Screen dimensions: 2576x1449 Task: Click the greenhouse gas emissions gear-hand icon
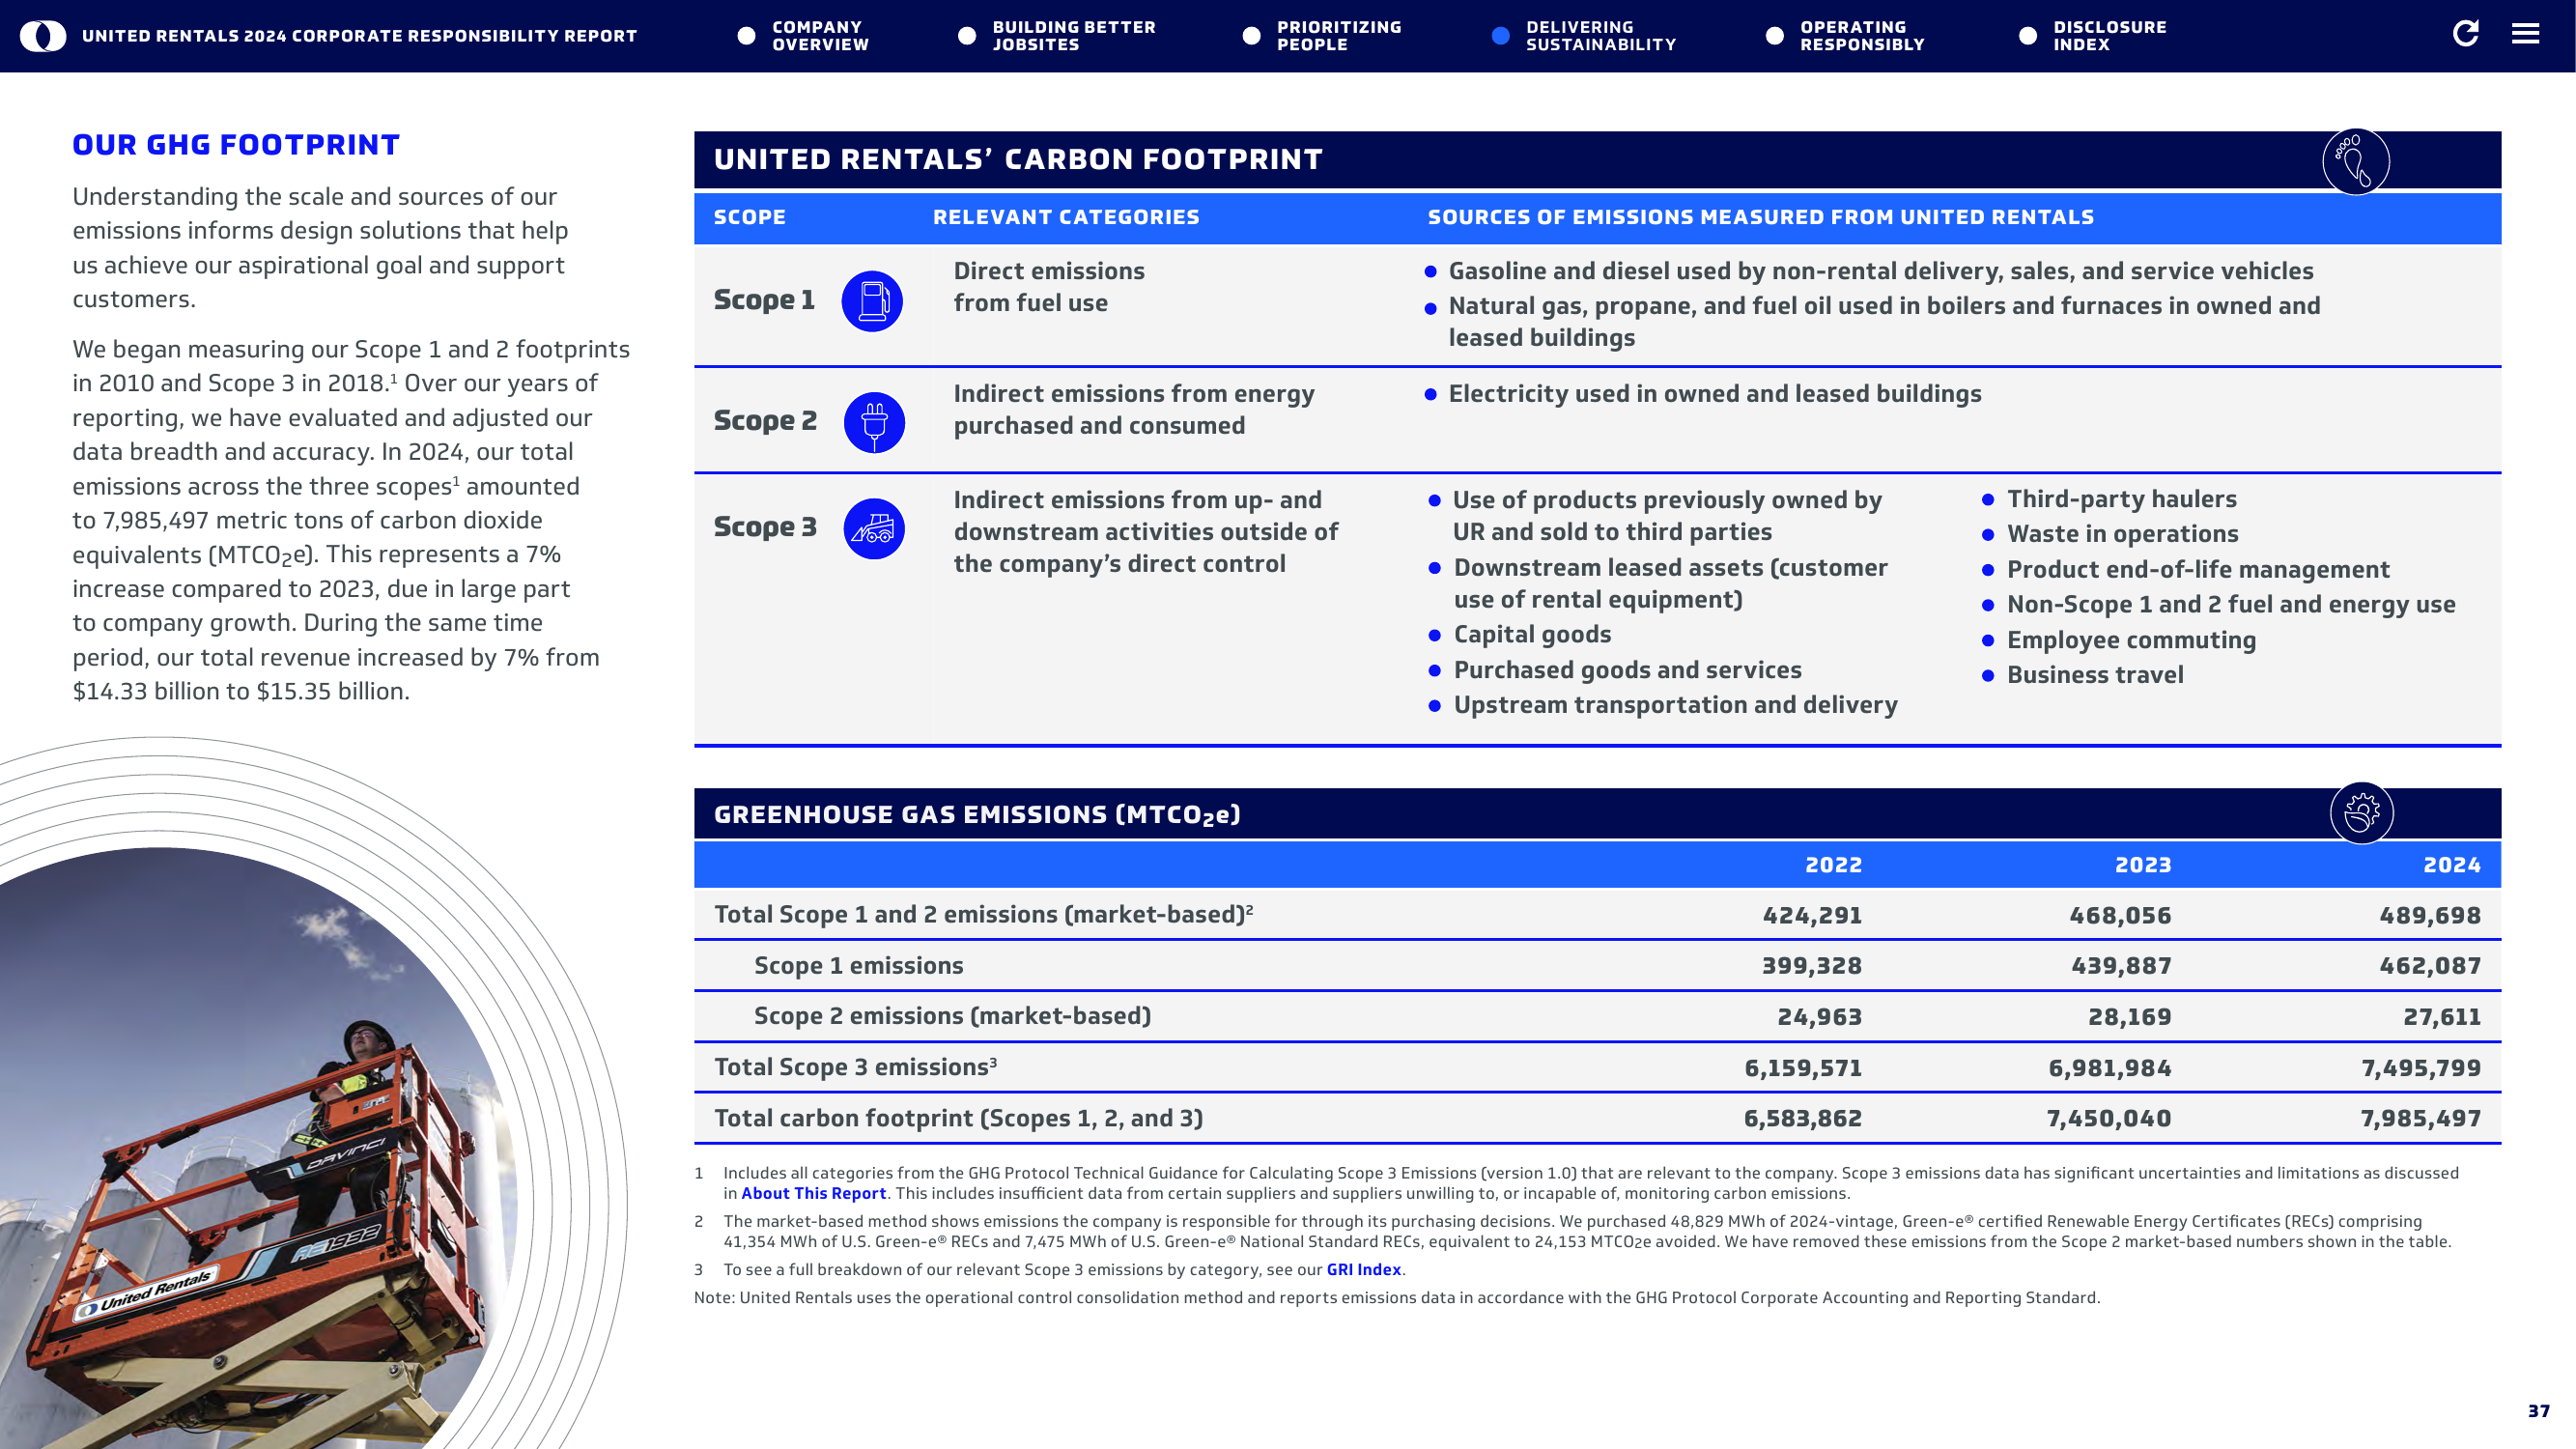[2362, 813]
